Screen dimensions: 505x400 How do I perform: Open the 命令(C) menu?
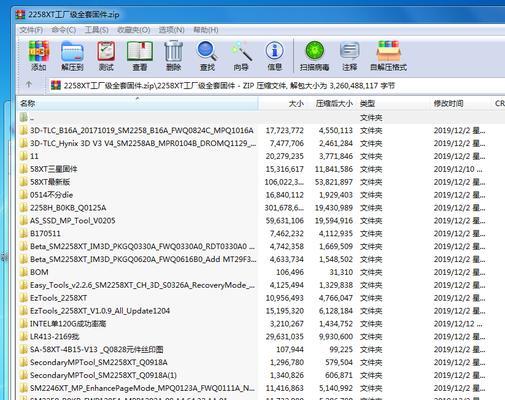[64, 30]
